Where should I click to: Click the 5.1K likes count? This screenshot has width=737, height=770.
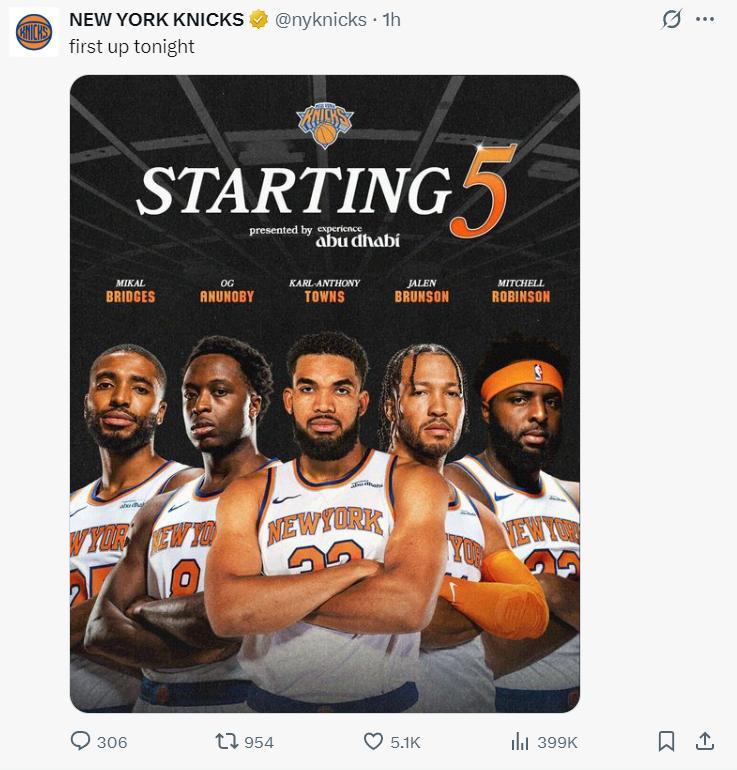(405, 742)
